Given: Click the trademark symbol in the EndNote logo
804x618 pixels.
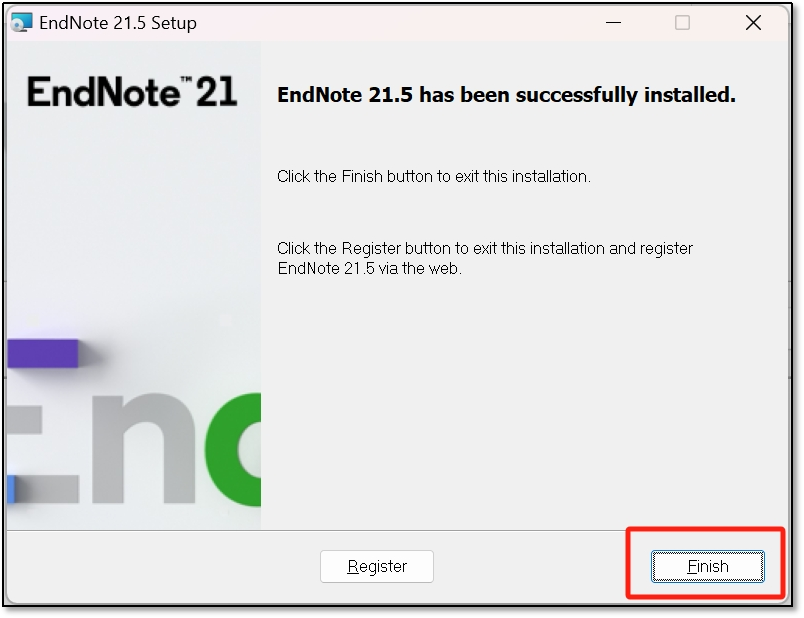Looking at the screenshot, I should point(187,80).
